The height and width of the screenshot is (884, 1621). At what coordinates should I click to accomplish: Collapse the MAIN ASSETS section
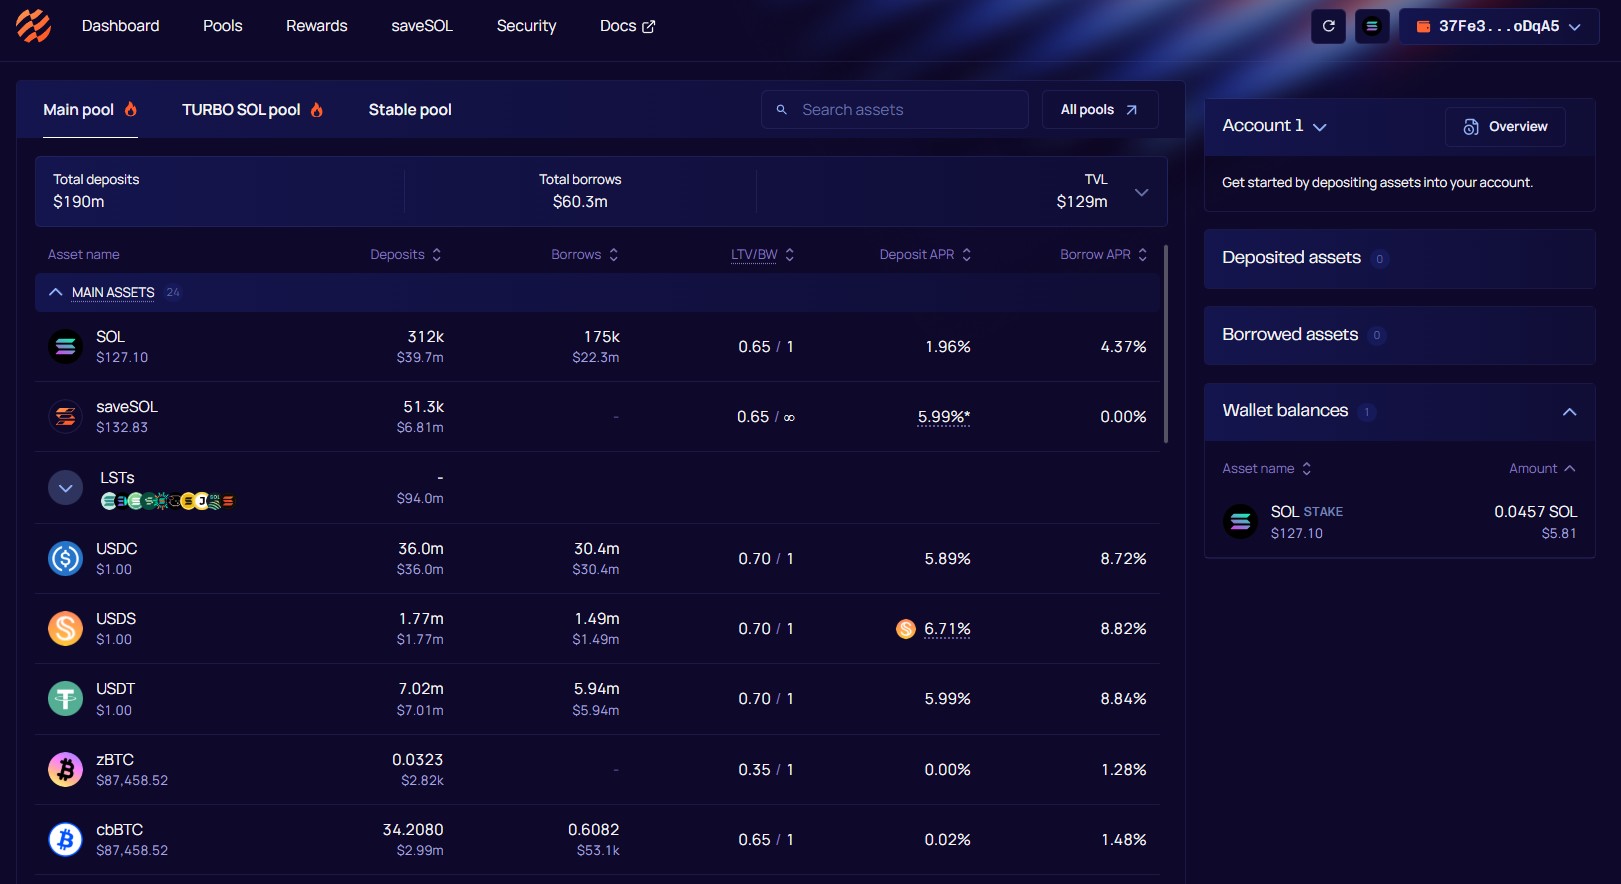pos(56,293)
